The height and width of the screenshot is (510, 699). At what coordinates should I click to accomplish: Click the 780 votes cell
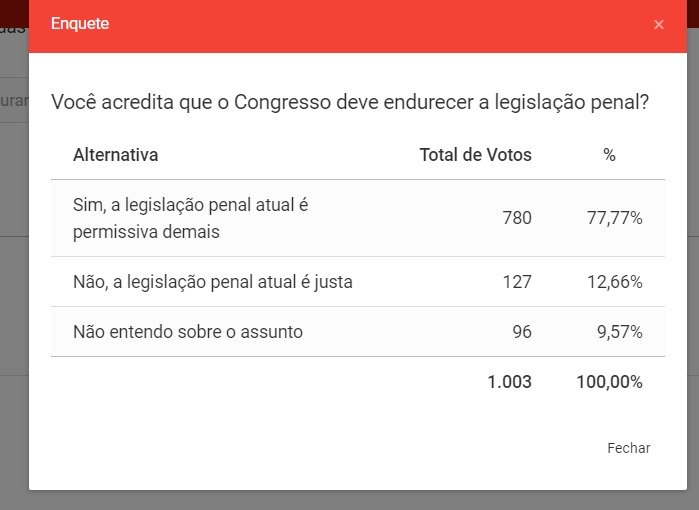tap(517, 218)
